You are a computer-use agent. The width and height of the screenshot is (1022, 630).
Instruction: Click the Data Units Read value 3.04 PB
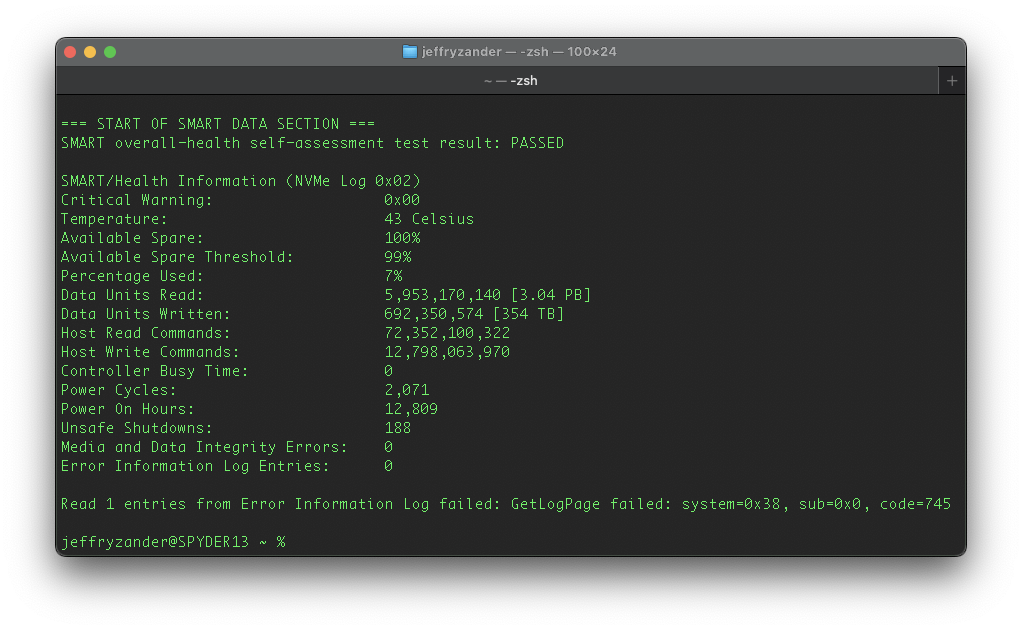(548, 294)
